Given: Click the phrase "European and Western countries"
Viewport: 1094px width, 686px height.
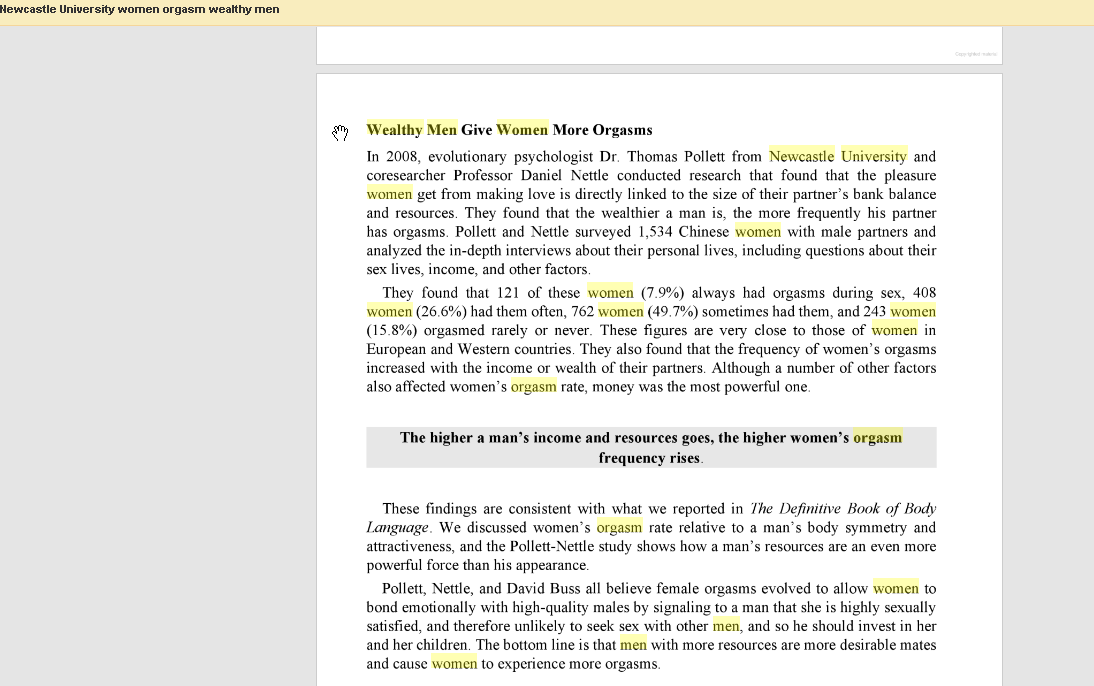Looking at the screenshot, I should tap(470, 349).
